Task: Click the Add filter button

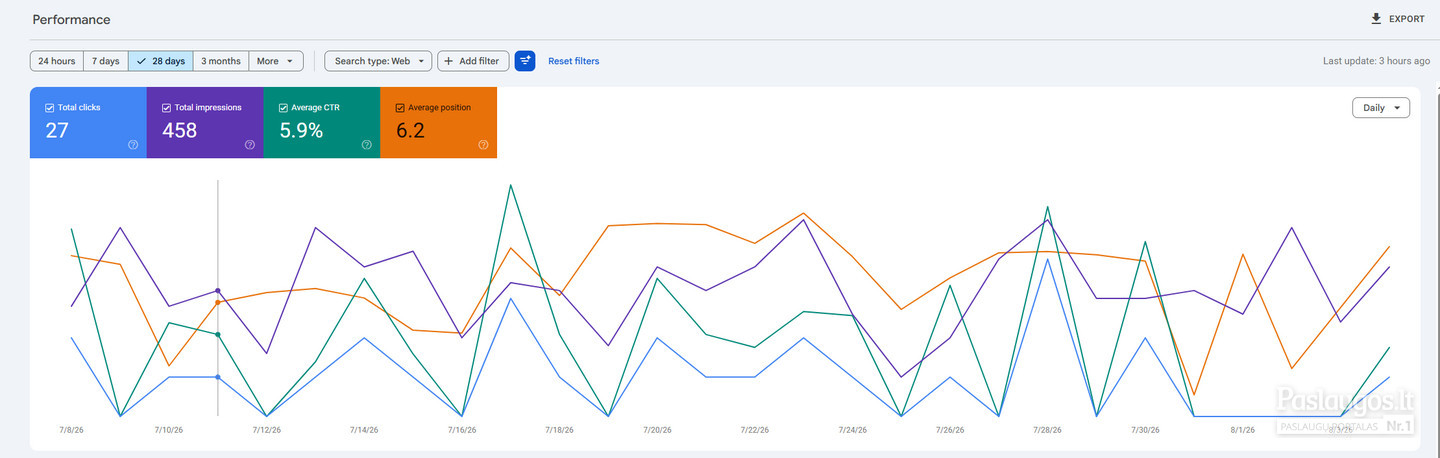Action: 474,61
